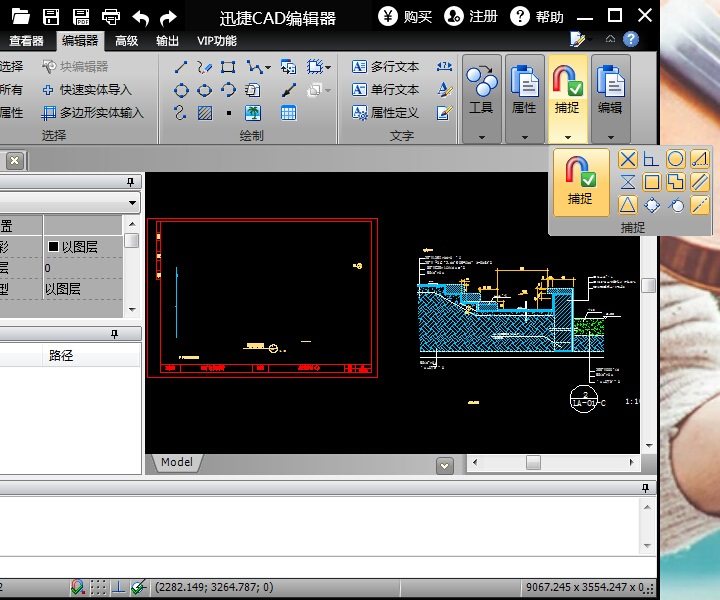720x600 pixels.
Task: Toggle circle center snap mode
Action: (x=676, y=159)
